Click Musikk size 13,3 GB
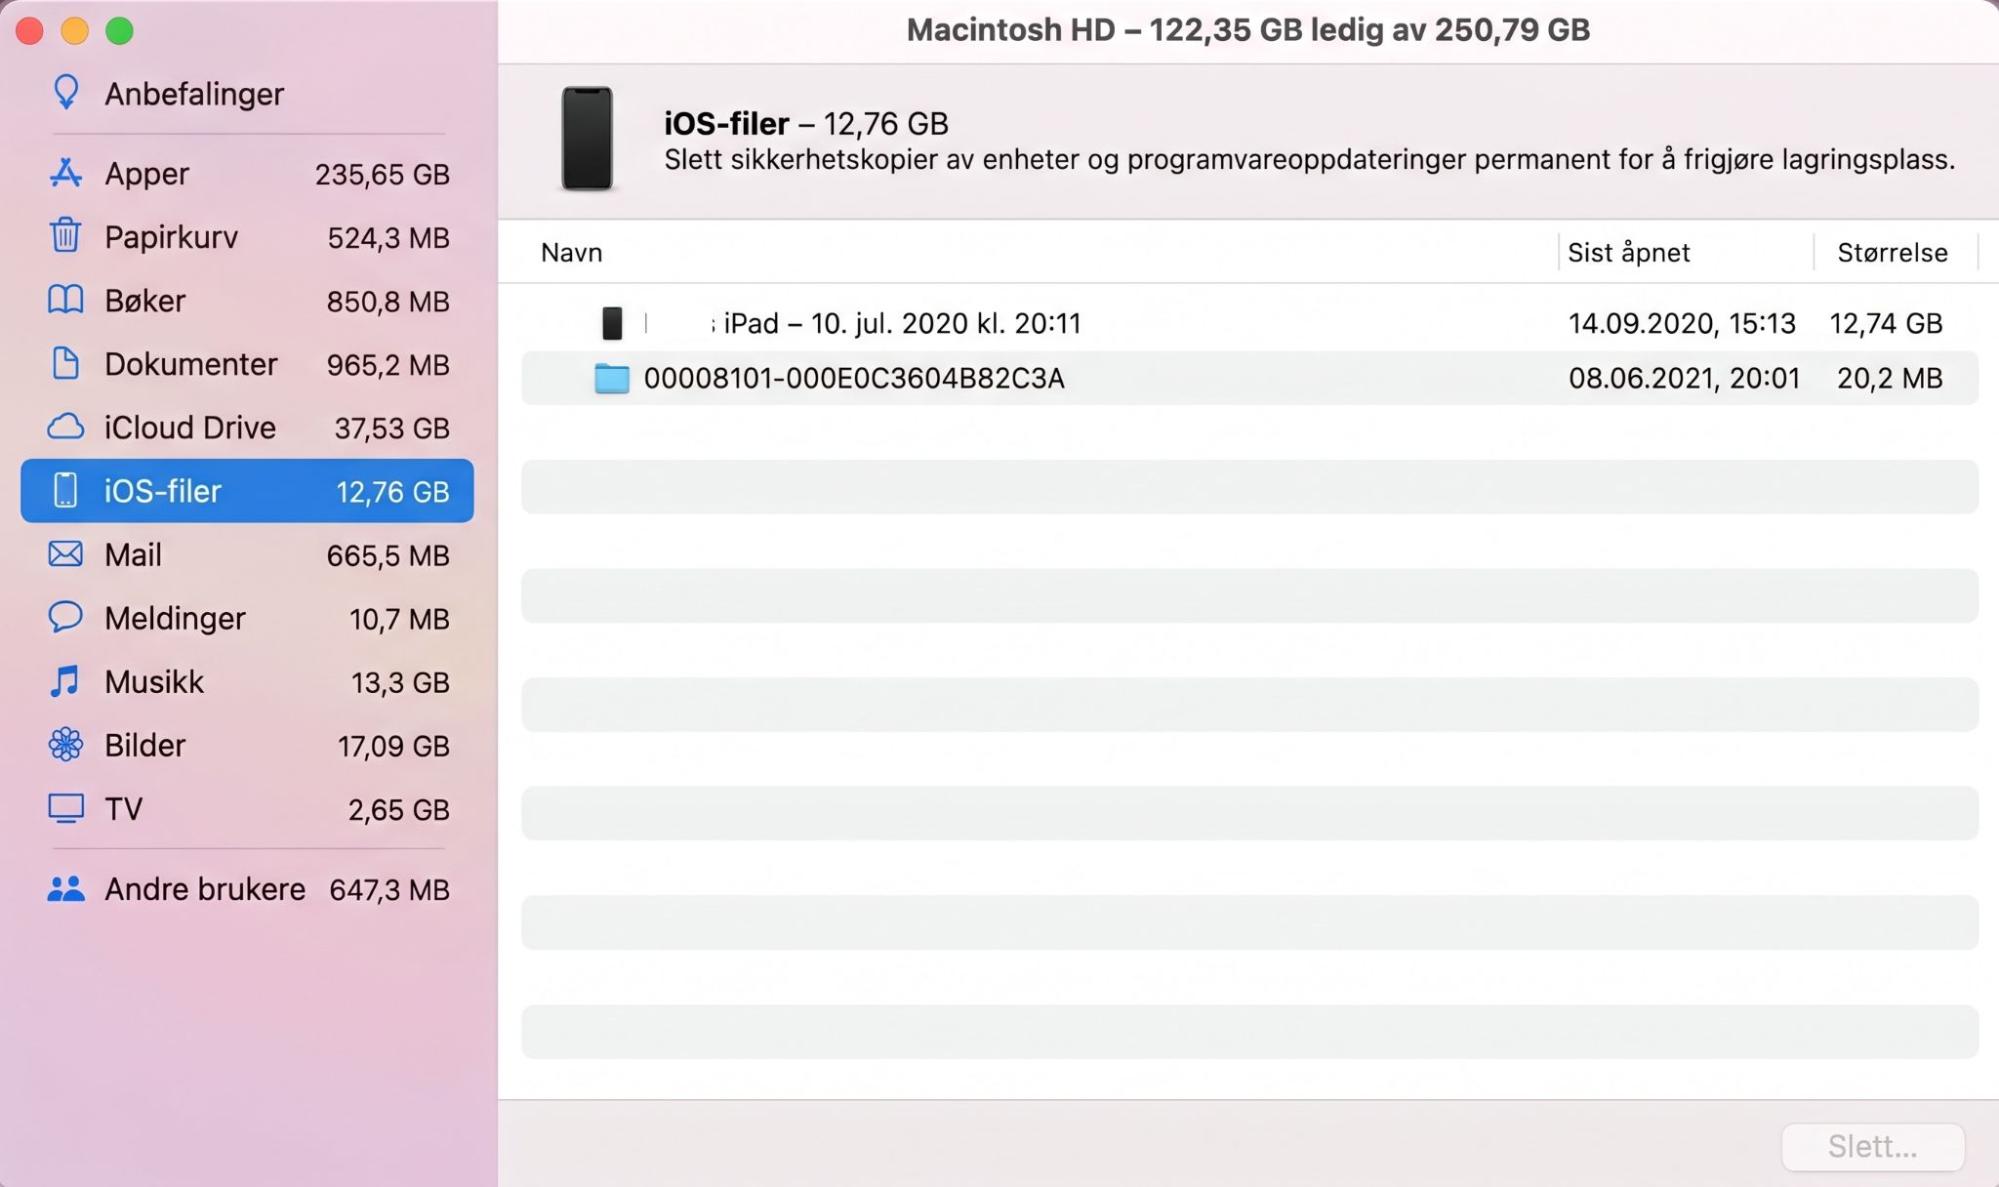Image resolution: width=1999 pixels, height=1187 pixels. coord(400,682)
